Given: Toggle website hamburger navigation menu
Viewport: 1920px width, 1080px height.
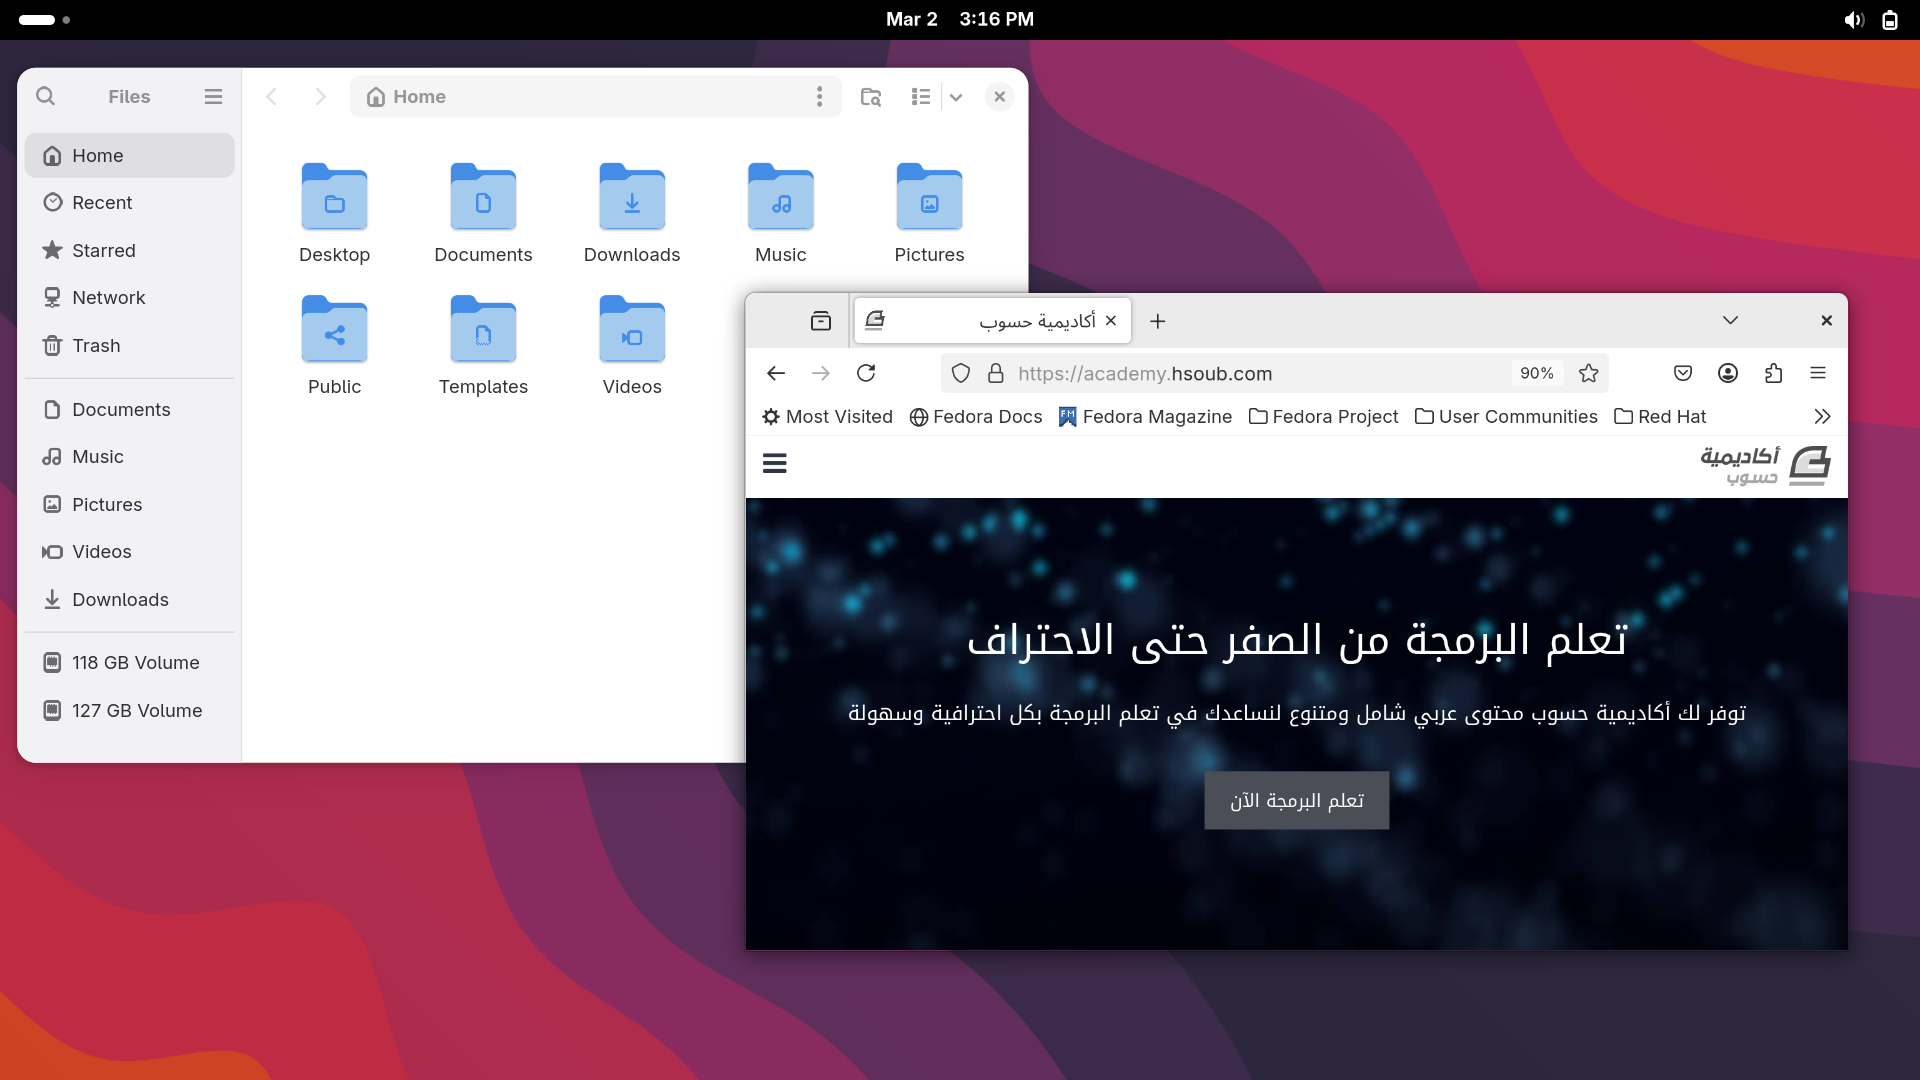Looking at the screenshot, I should (774, 463).
